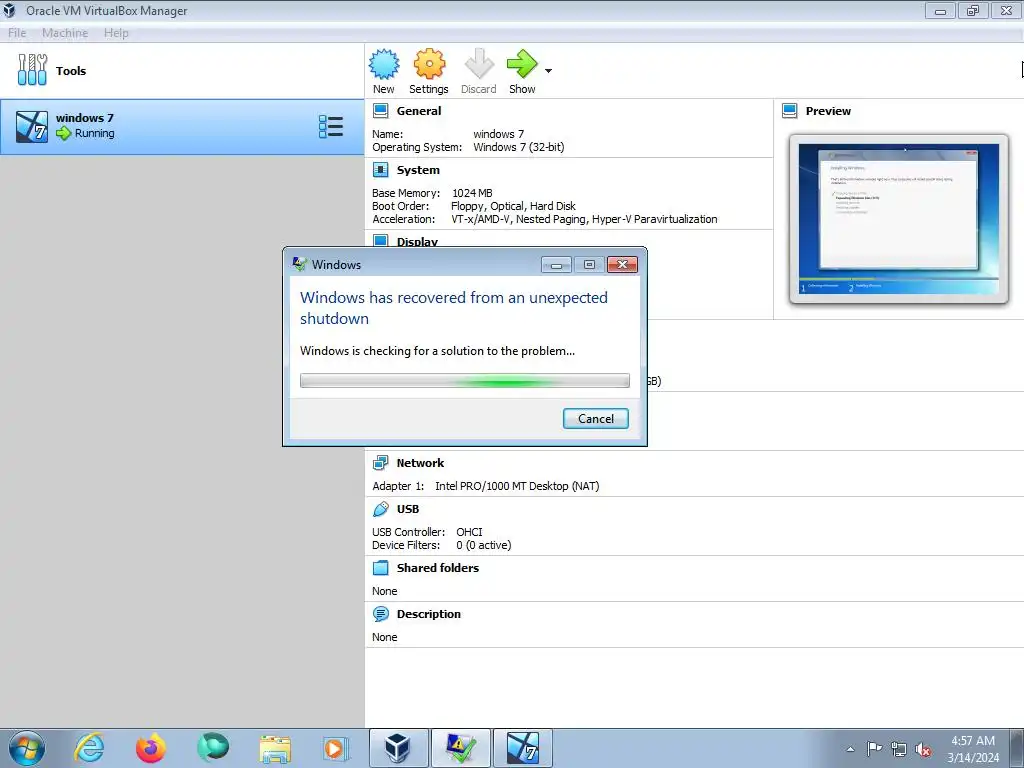Switch to the Windows problem report taskbar button
Screen dimensions: 1024x768
pyautogui.click(x=460, y=748)
